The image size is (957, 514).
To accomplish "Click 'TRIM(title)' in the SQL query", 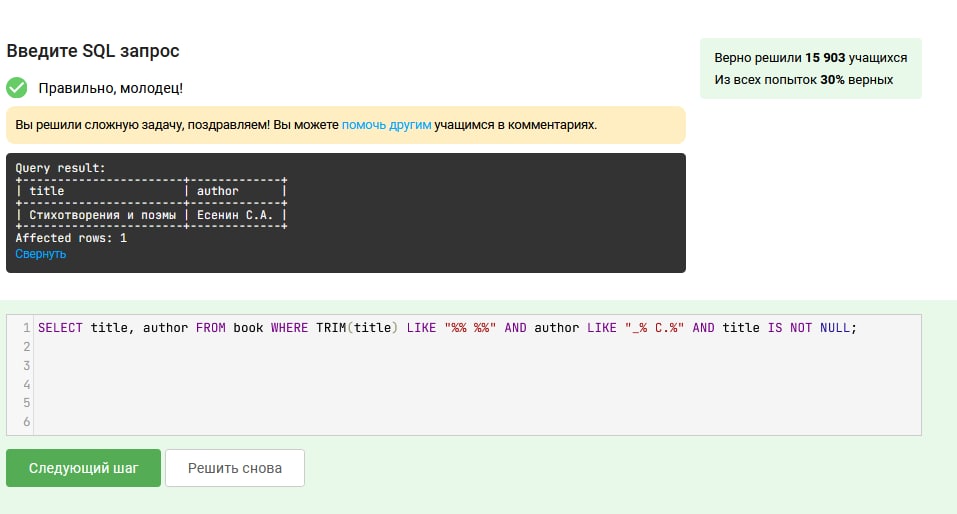I will (x=357, y=328).
